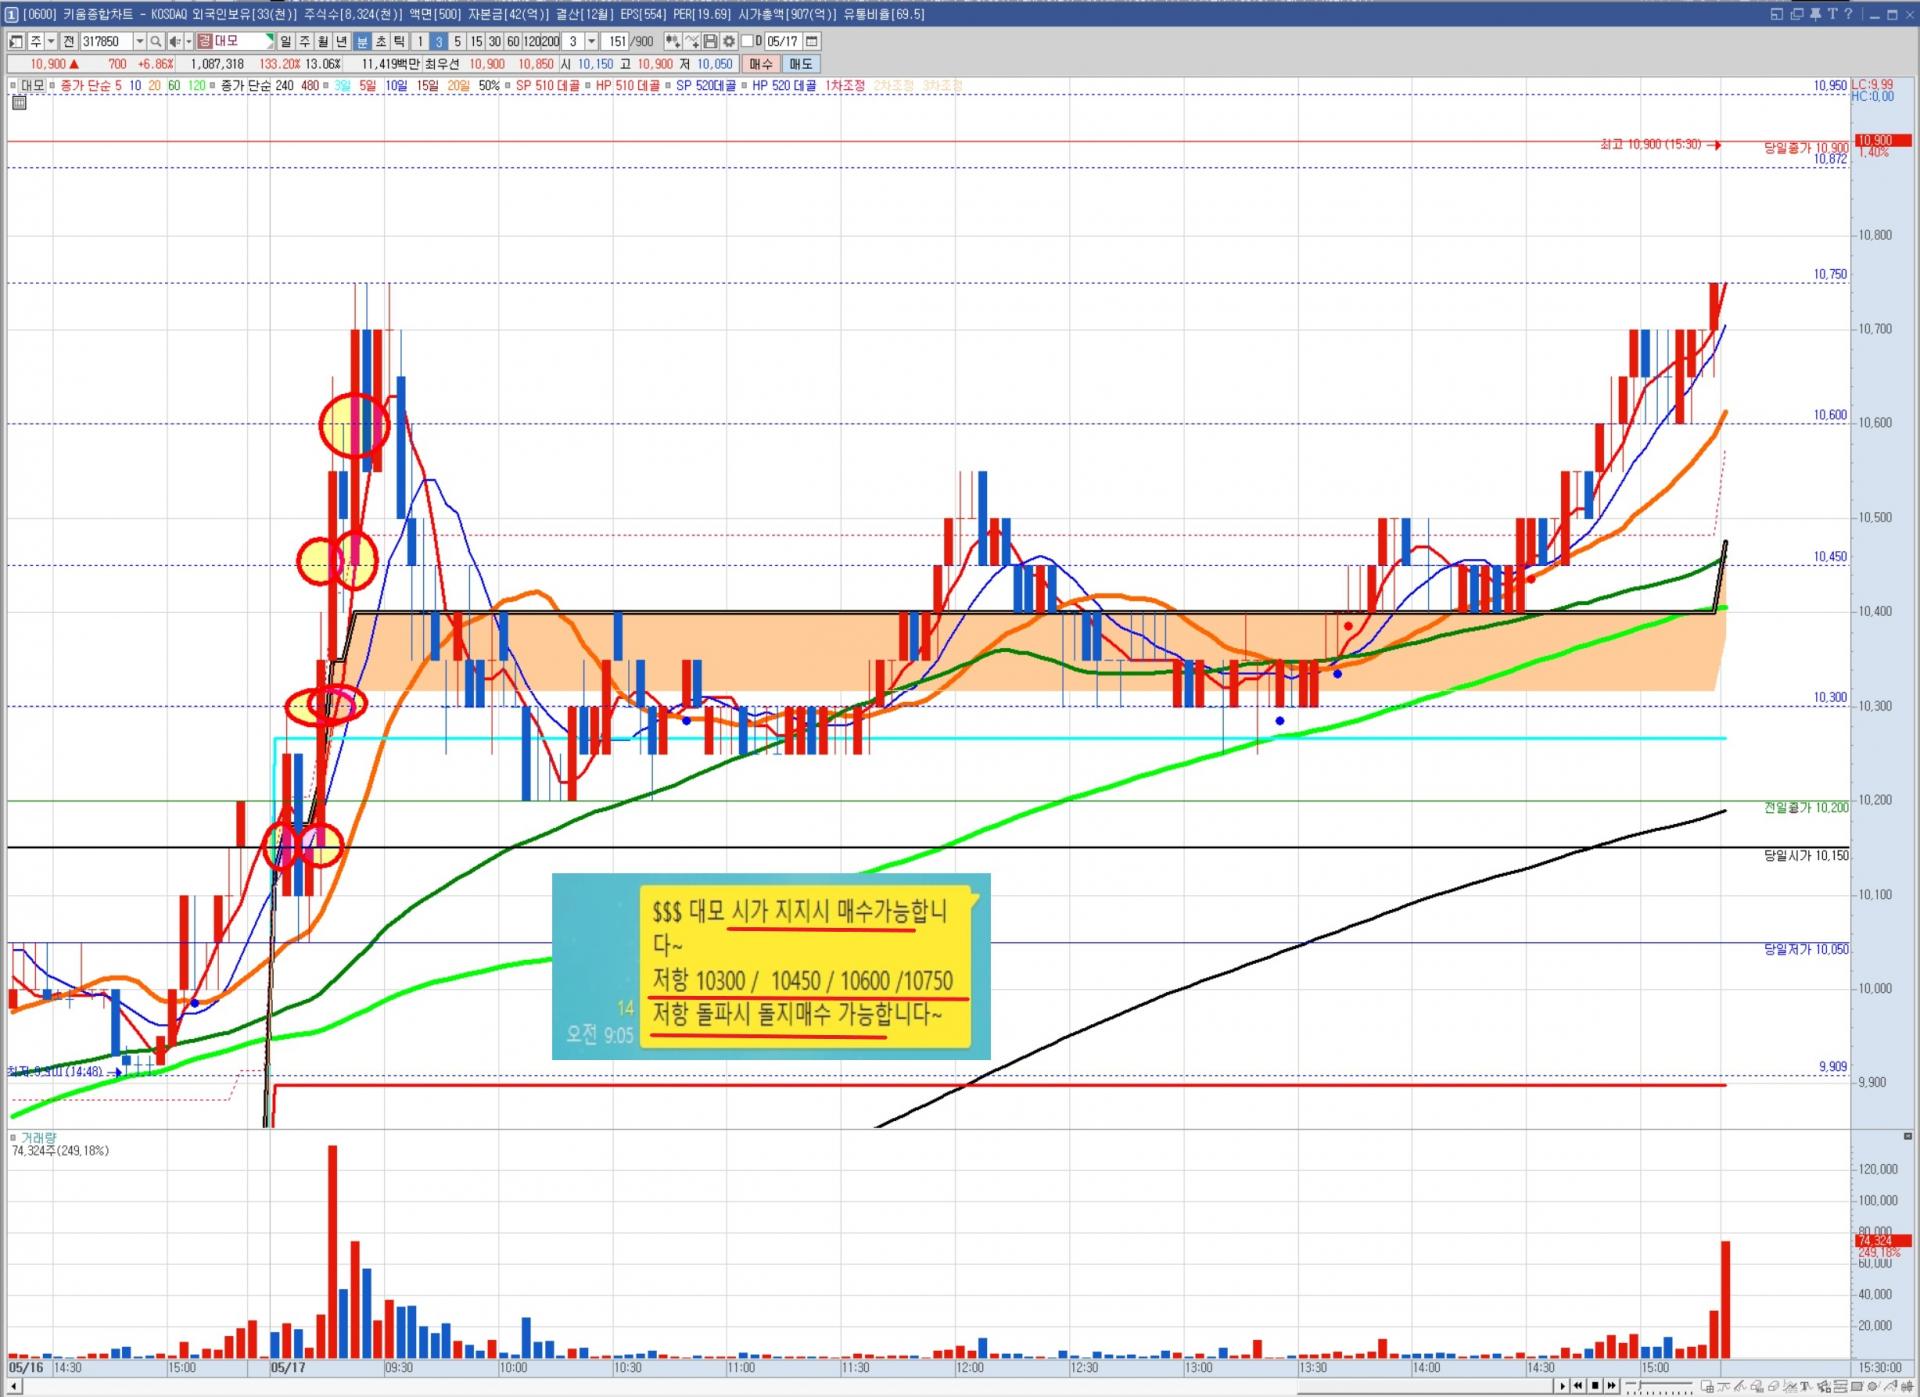The image size is (1920, 1397).
Task: Click the grid icon below 대모 label
Action: 18,102
